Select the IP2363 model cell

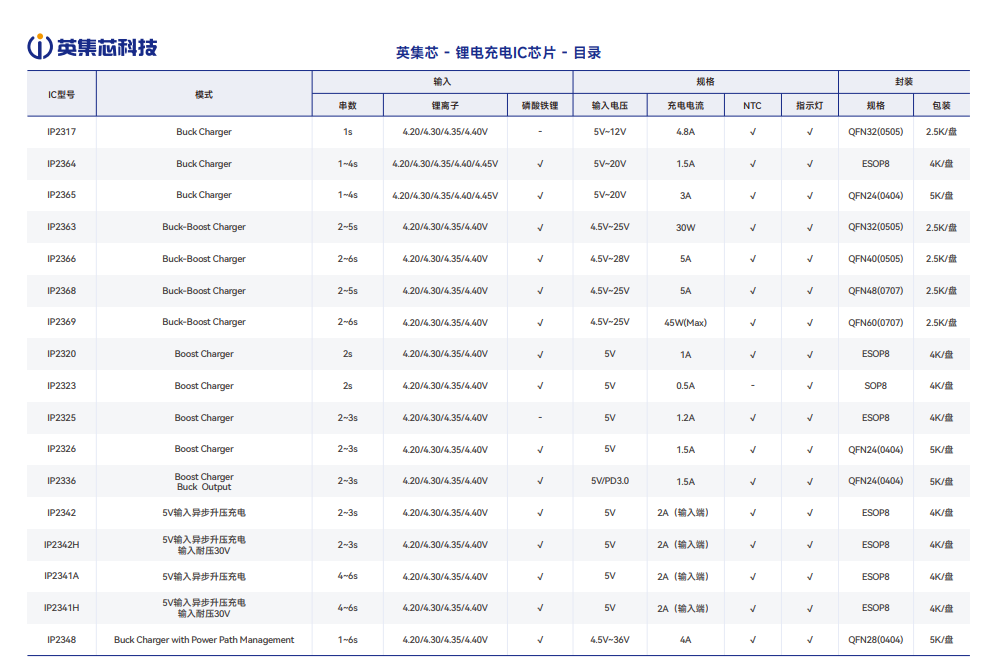coord(61,227)
